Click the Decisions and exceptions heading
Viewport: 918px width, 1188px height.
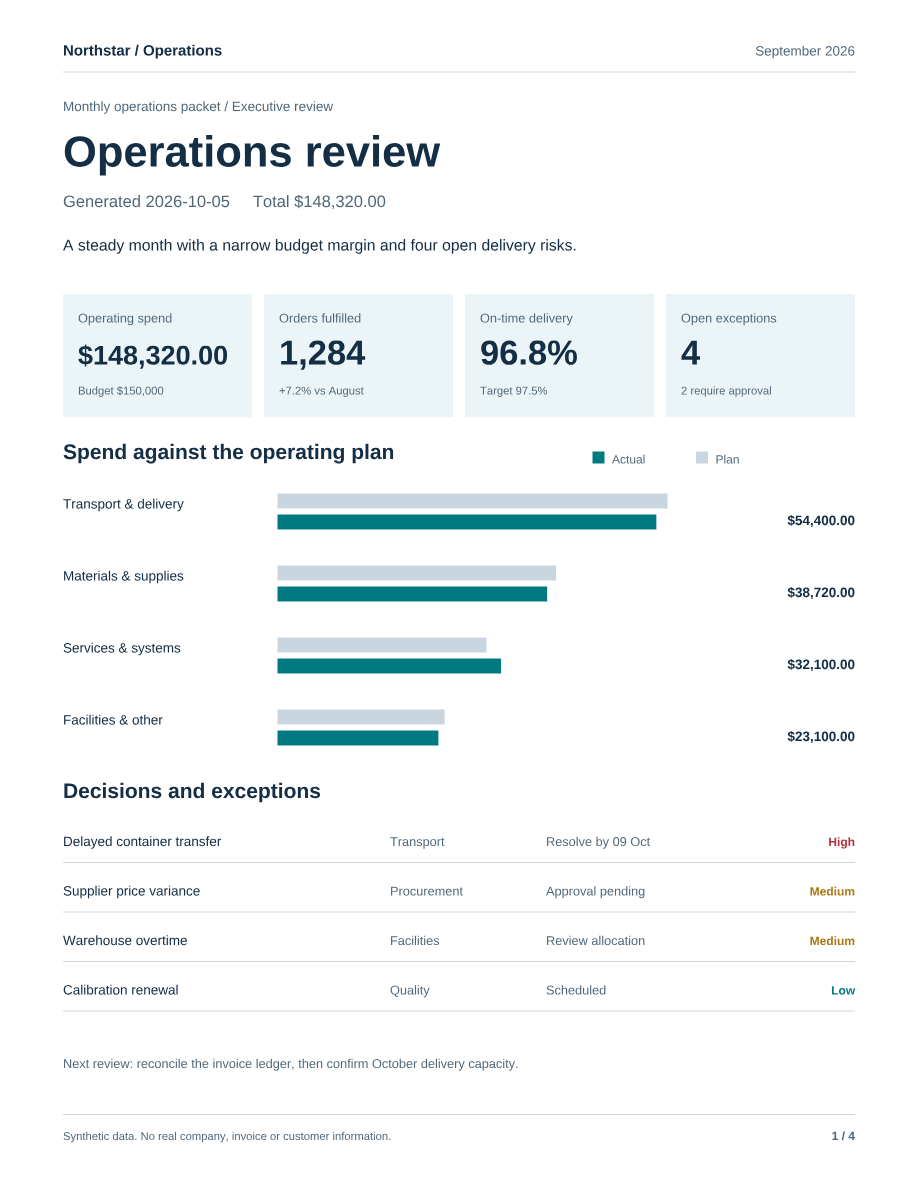point(192,791)
